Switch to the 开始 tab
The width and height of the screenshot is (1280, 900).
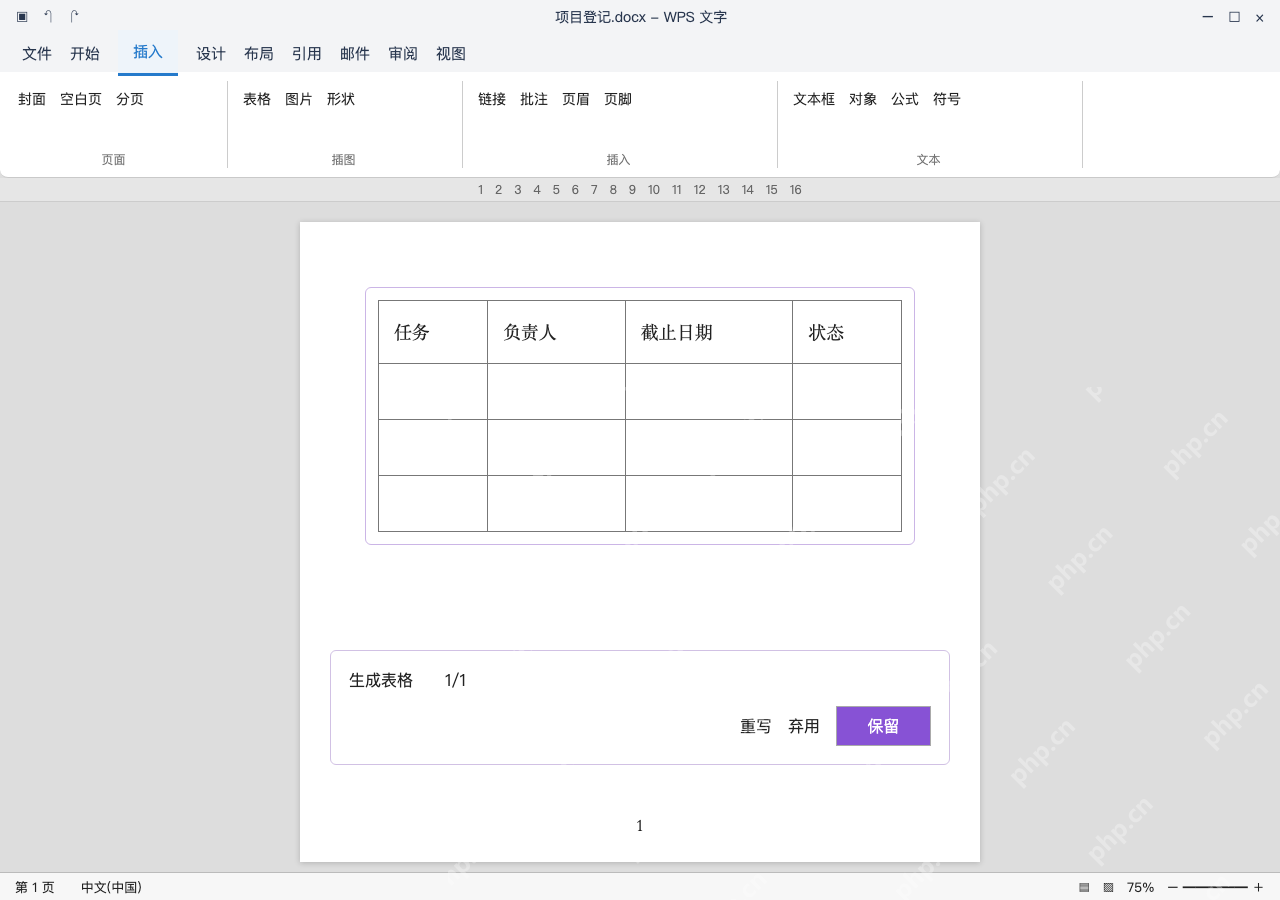click(x=85, y=54)
